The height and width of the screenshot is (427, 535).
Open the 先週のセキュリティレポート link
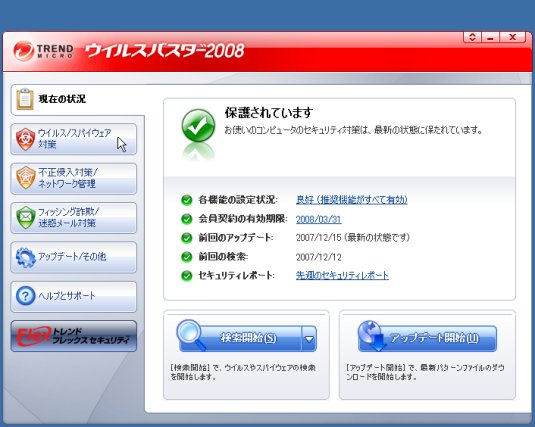click(x=342, y=275)
